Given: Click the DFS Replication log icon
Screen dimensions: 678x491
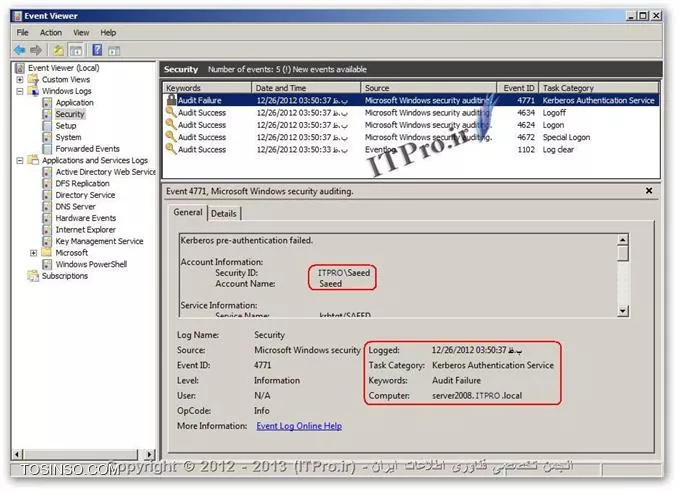Looking at the screenshot, I should 48,184.
